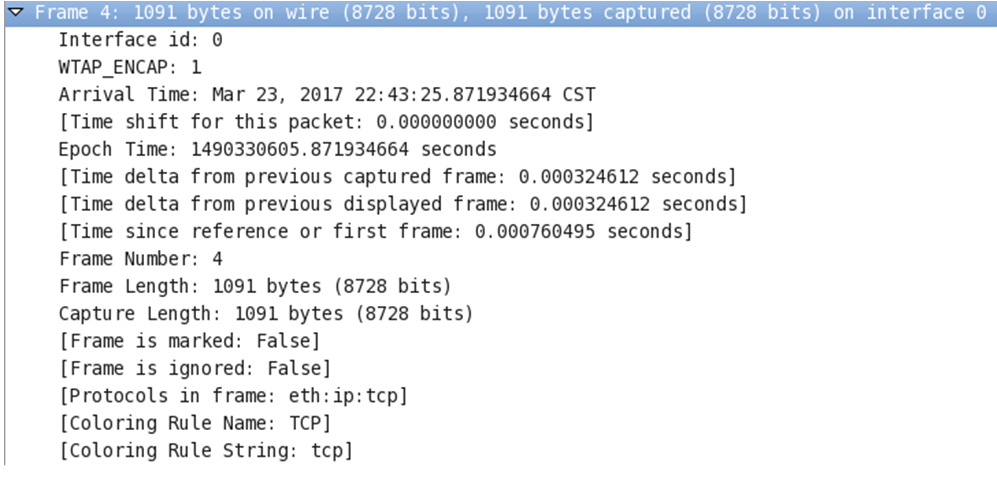This screenshot has height=477, width=997.
Task: Click the Frame is marked: False row
Action: pyautogui.click(x=189, y=341)
